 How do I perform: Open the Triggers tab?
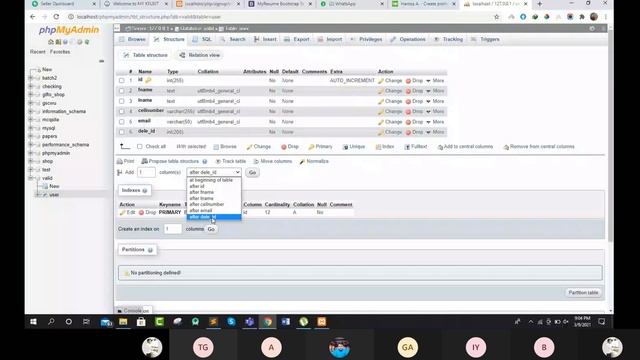click(x=485, y=40)
